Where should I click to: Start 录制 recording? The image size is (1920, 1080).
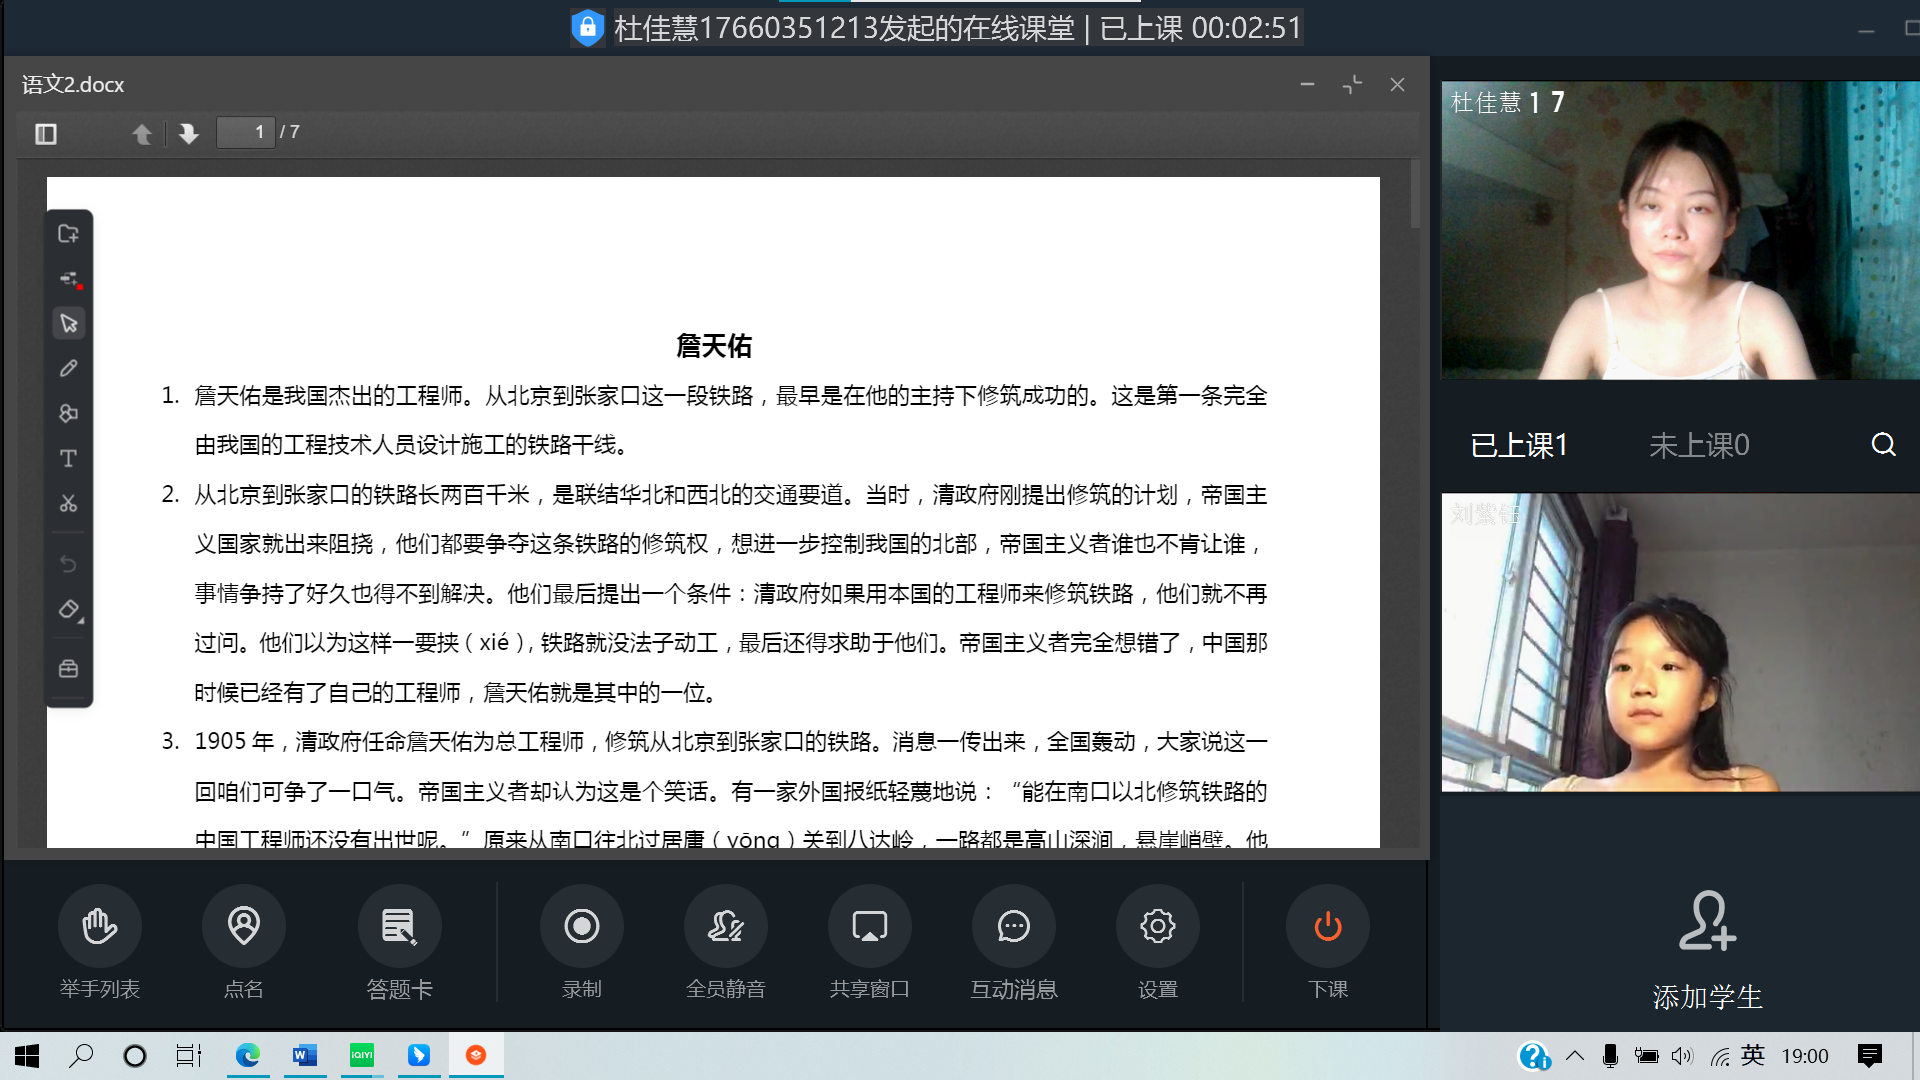581,942
